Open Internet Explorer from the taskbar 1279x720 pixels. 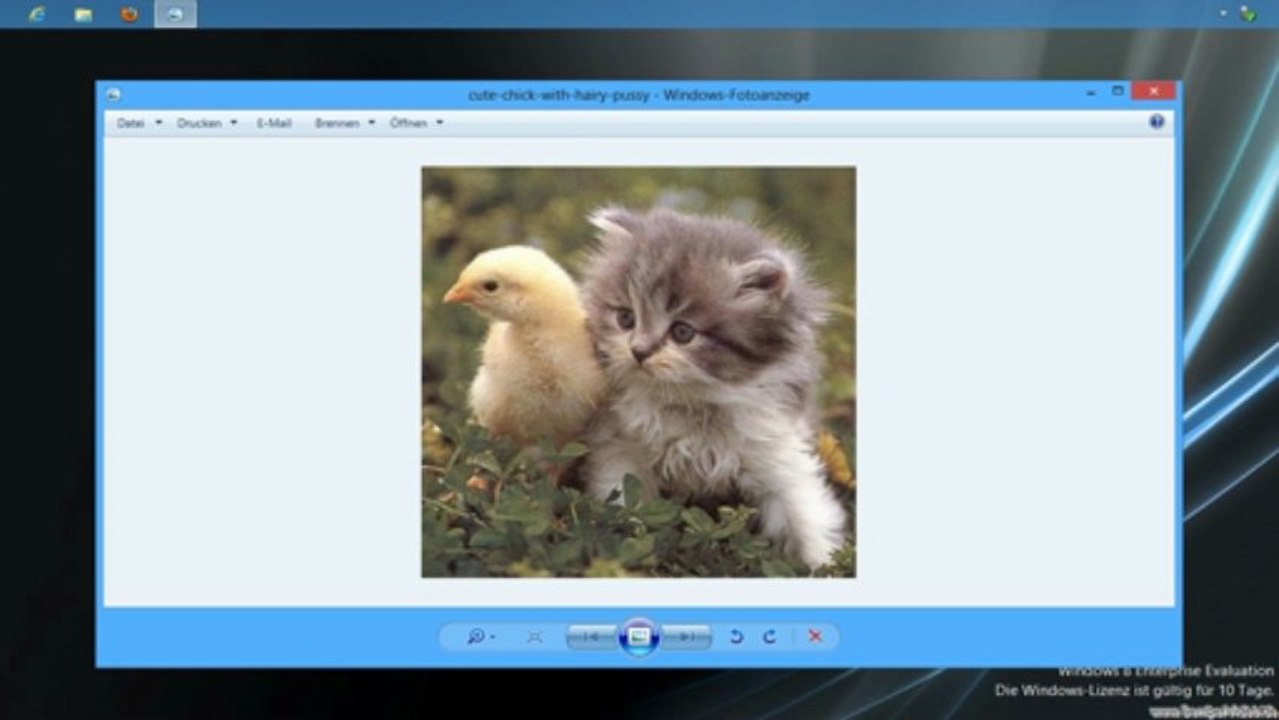pos(37,14)
